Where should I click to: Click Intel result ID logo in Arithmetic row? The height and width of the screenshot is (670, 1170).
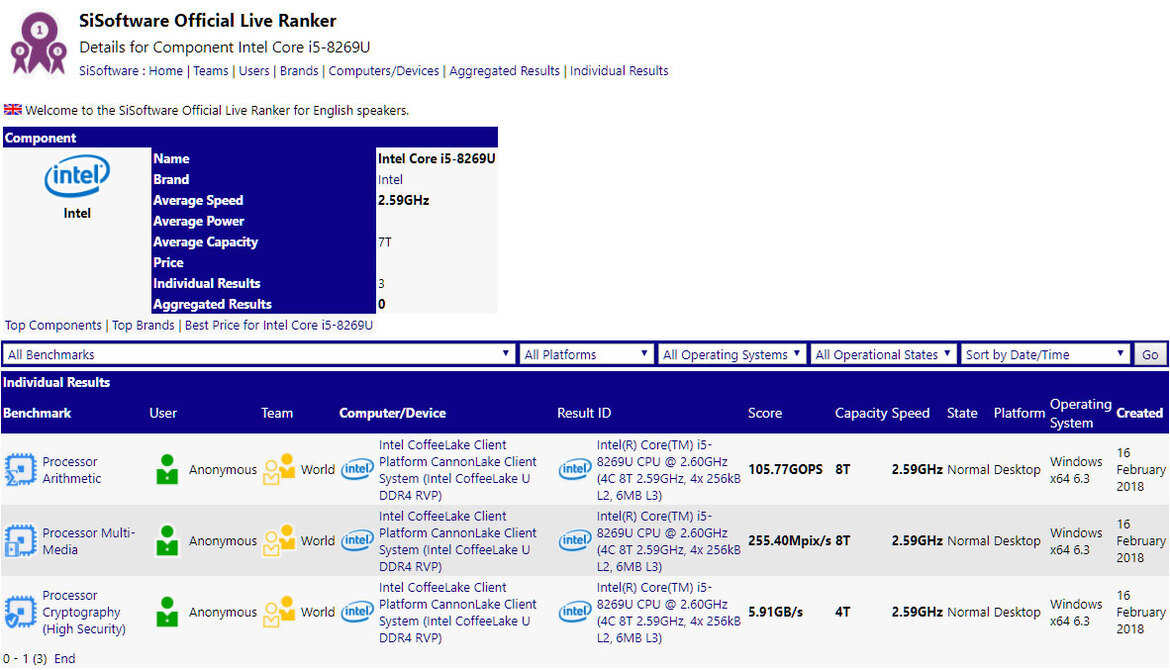[x=575, y=469]
